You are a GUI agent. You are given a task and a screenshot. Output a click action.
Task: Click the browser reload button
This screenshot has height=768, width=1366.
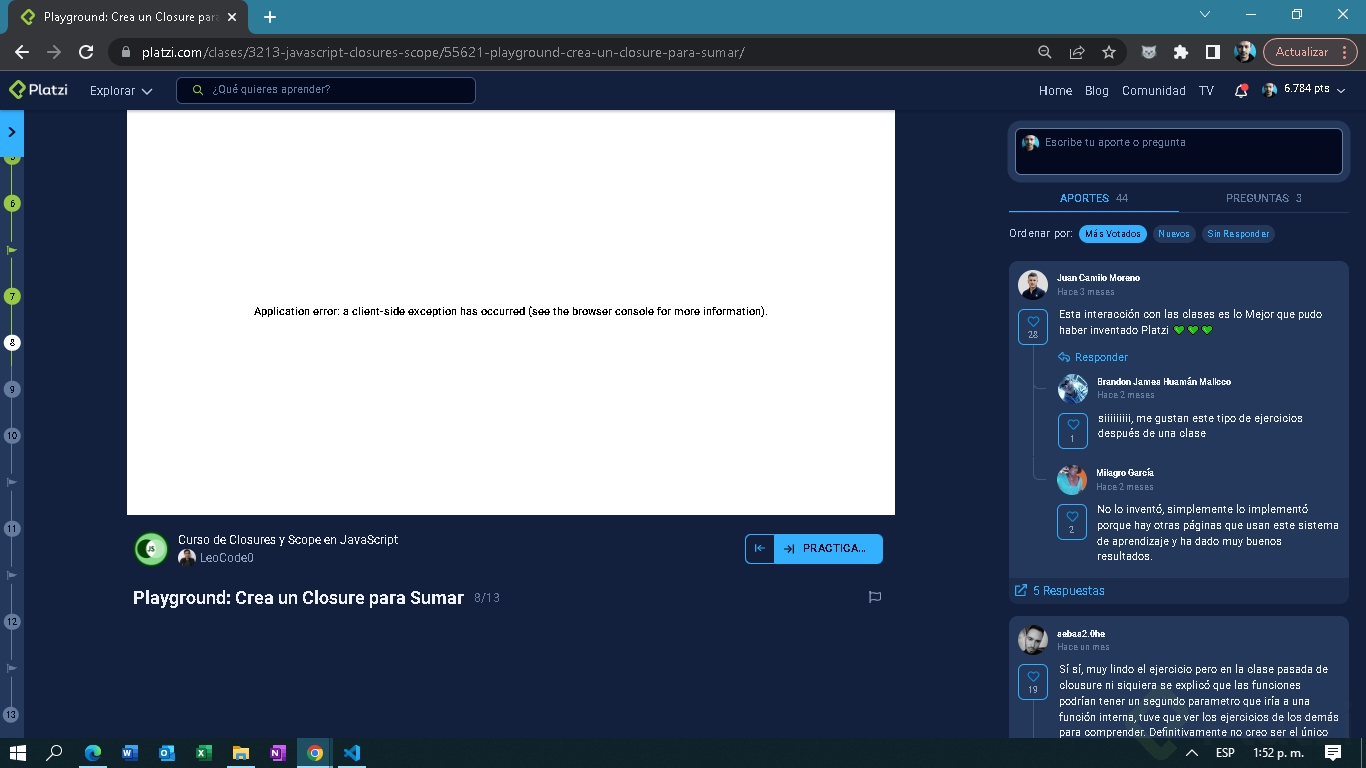click(x=86, y=52)
